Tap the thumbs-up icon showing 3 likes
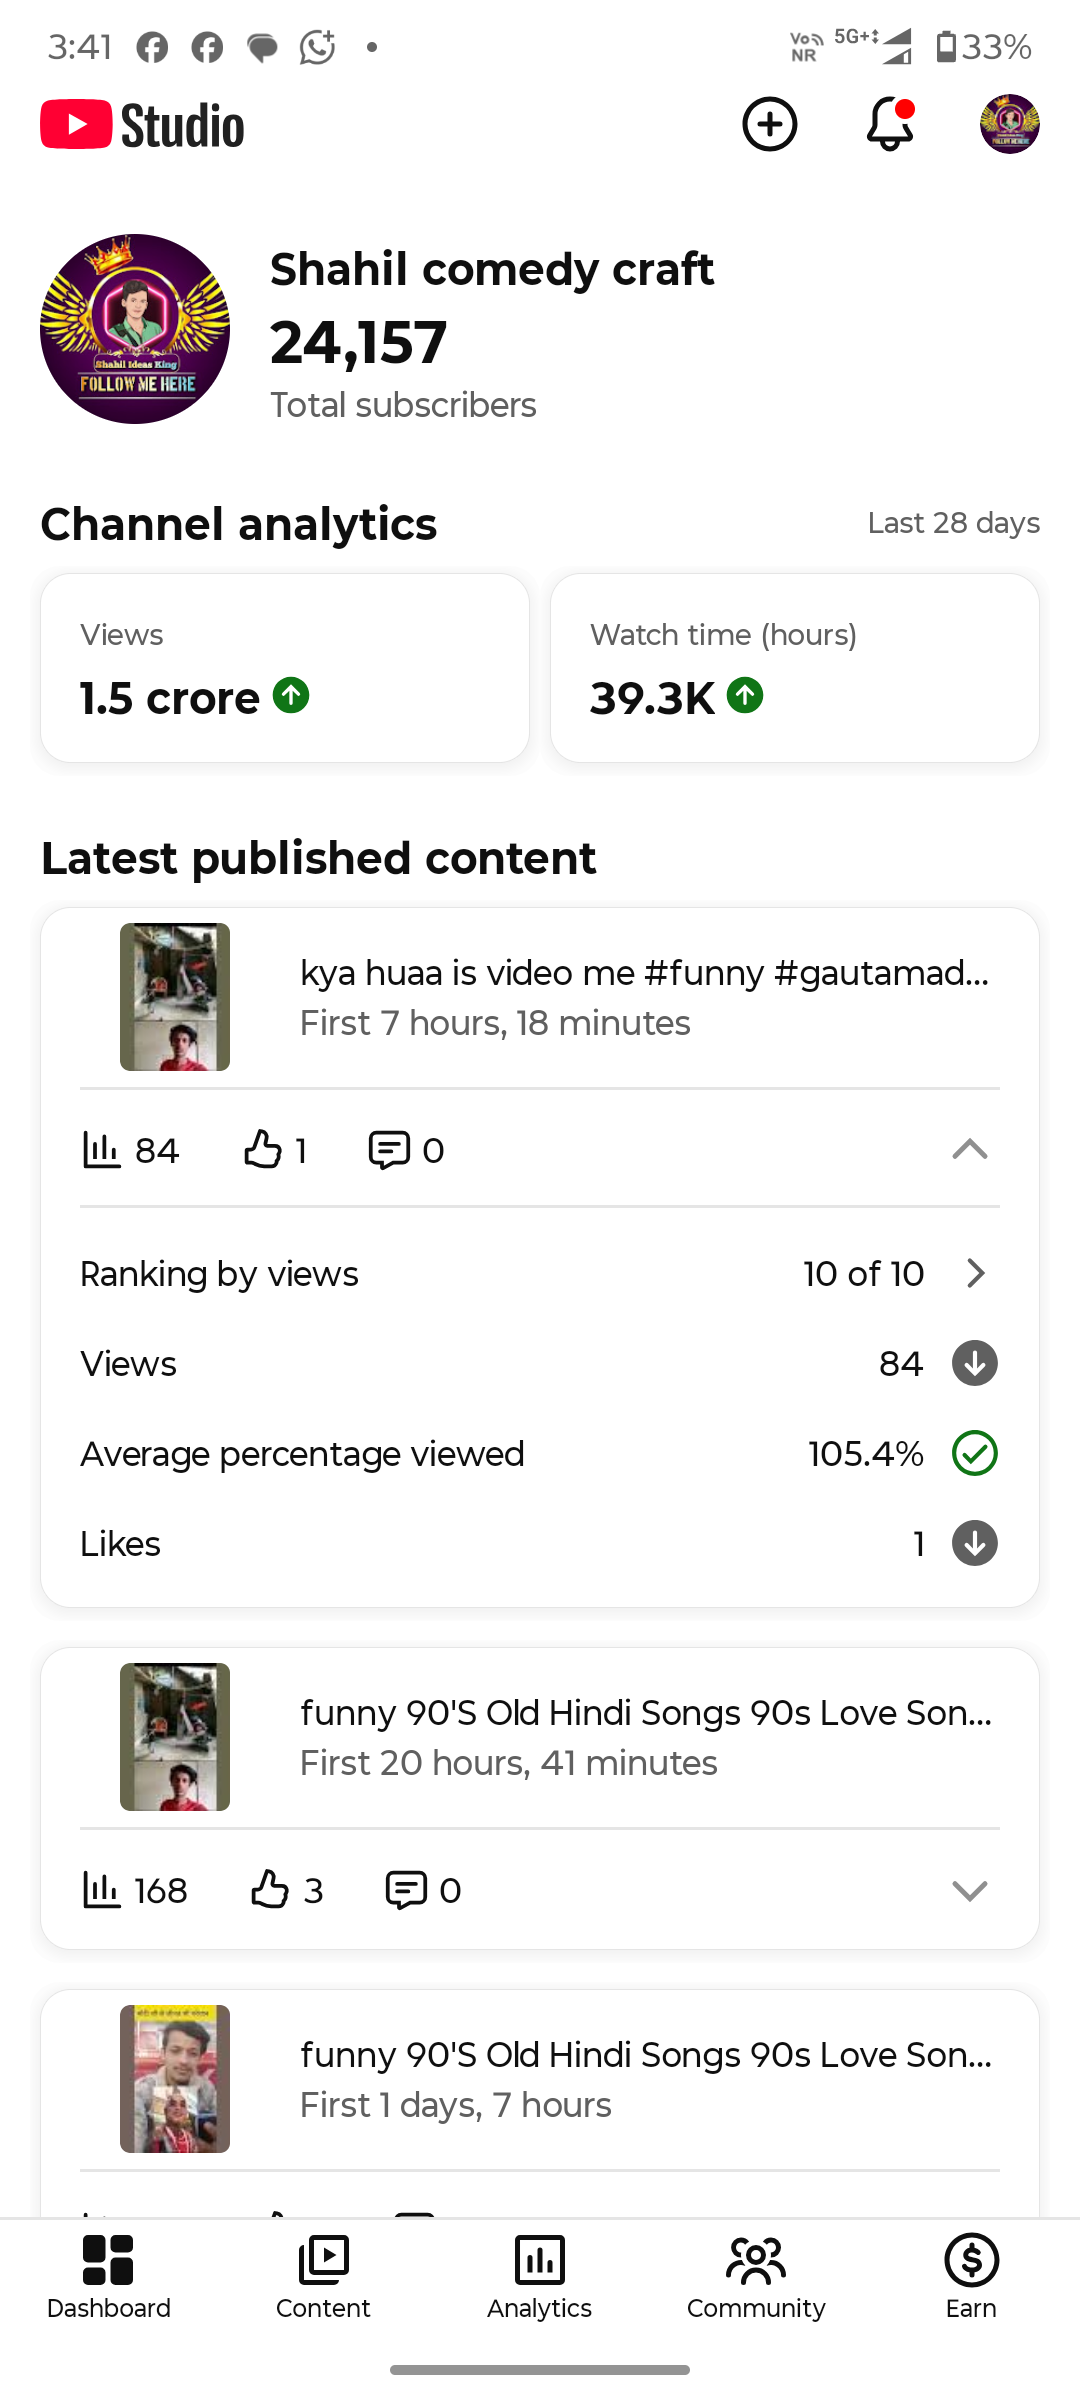Screen dimensions: 1080x2400 coord(270,1890)
